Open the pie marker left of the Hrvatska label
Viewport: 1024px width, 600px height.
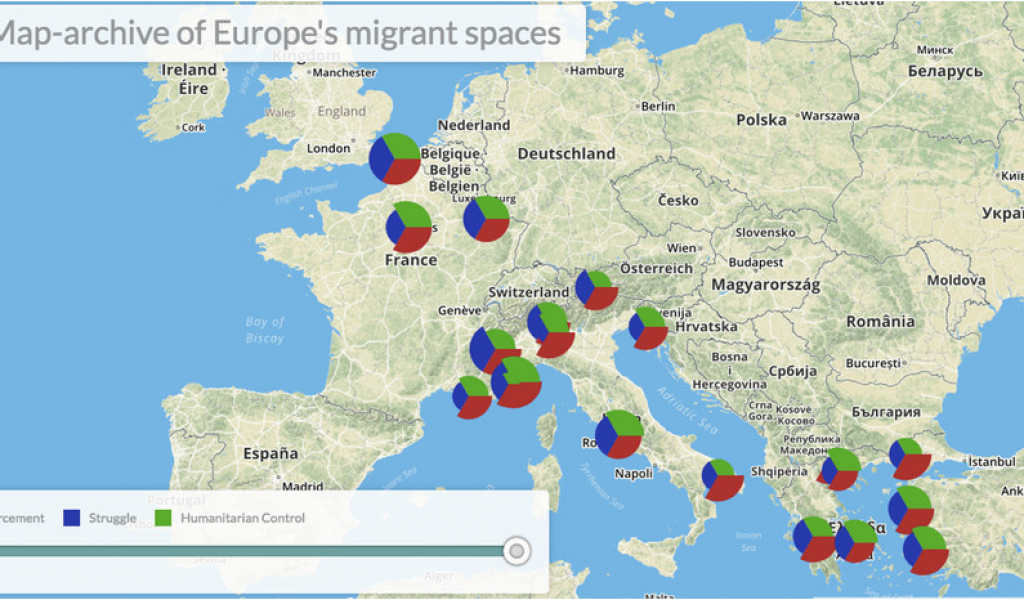648,328
